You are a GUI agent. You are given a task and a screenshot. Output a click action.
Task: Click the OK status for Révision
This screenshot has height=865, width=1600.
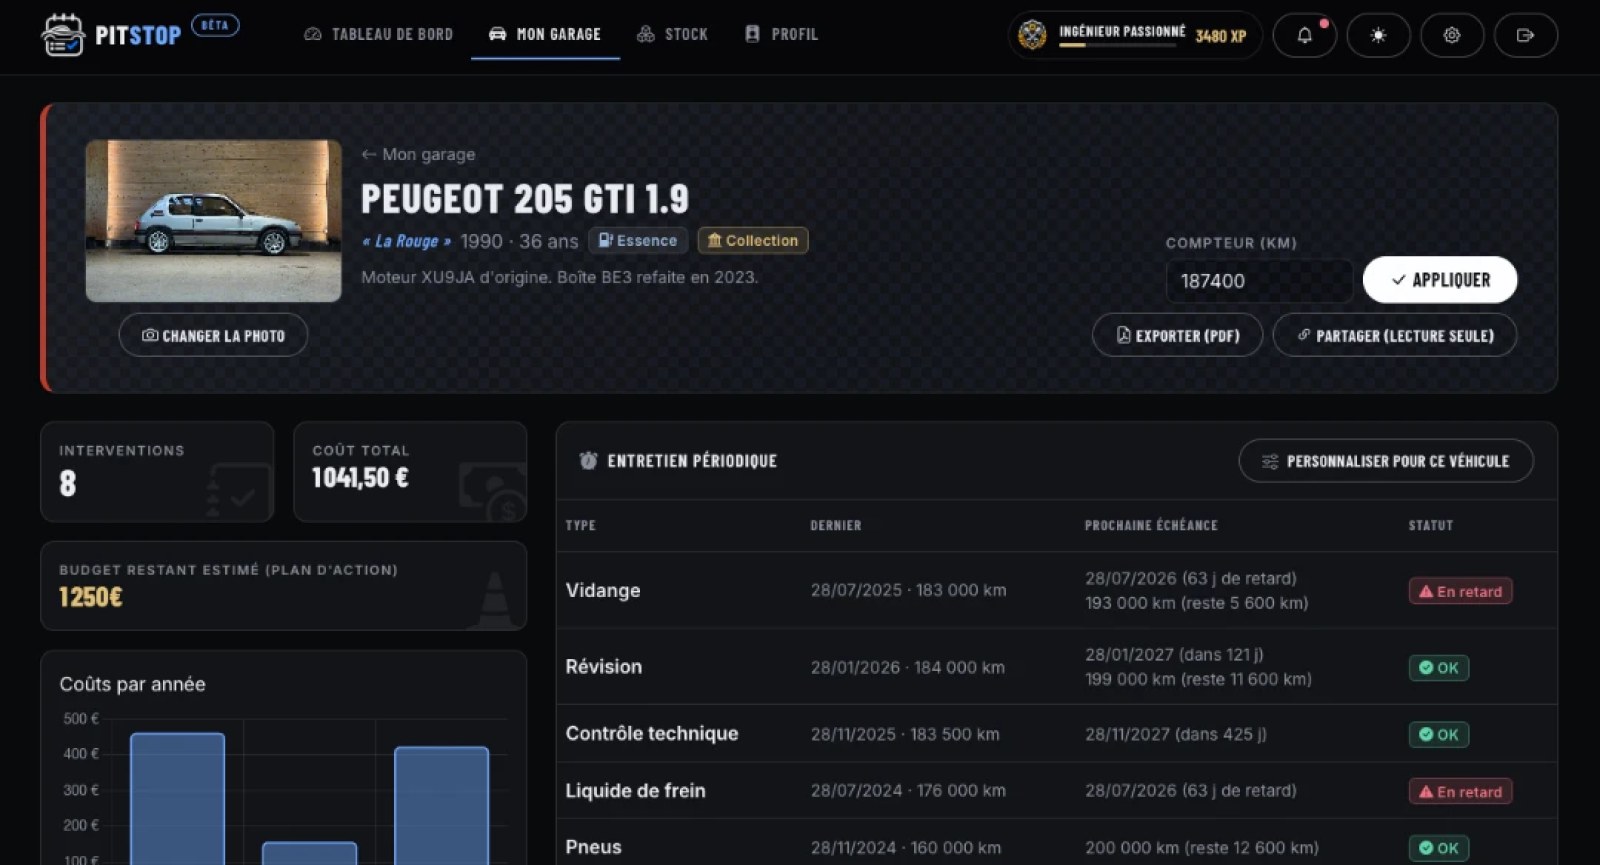(x=1438, y=668)
